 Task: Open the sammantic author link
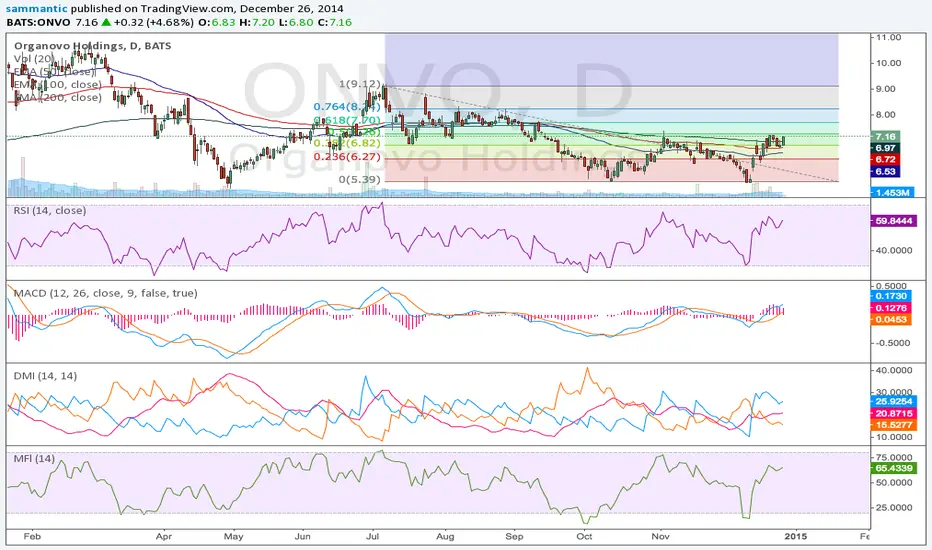tap(37, 9)
